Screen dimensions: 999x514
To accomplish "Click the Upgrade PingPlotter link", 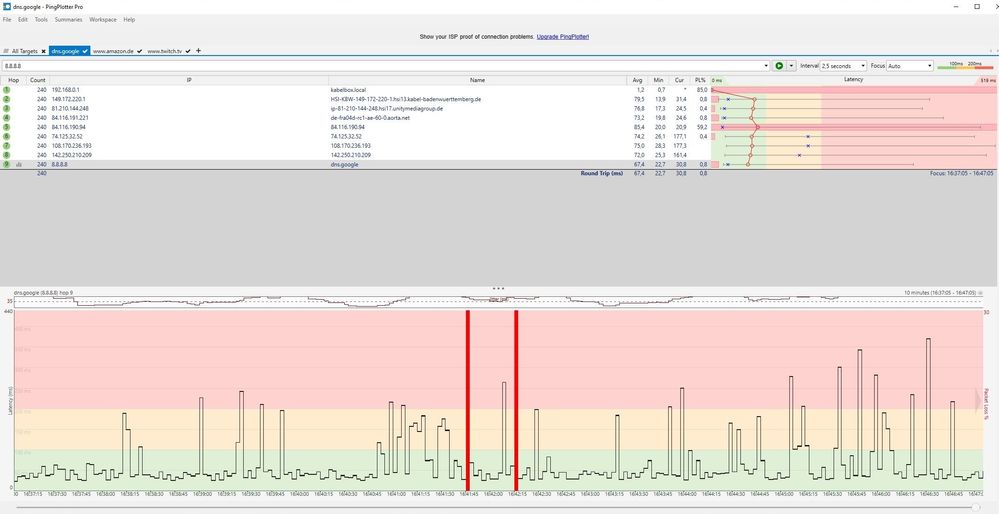I will [x=563, y=37].
